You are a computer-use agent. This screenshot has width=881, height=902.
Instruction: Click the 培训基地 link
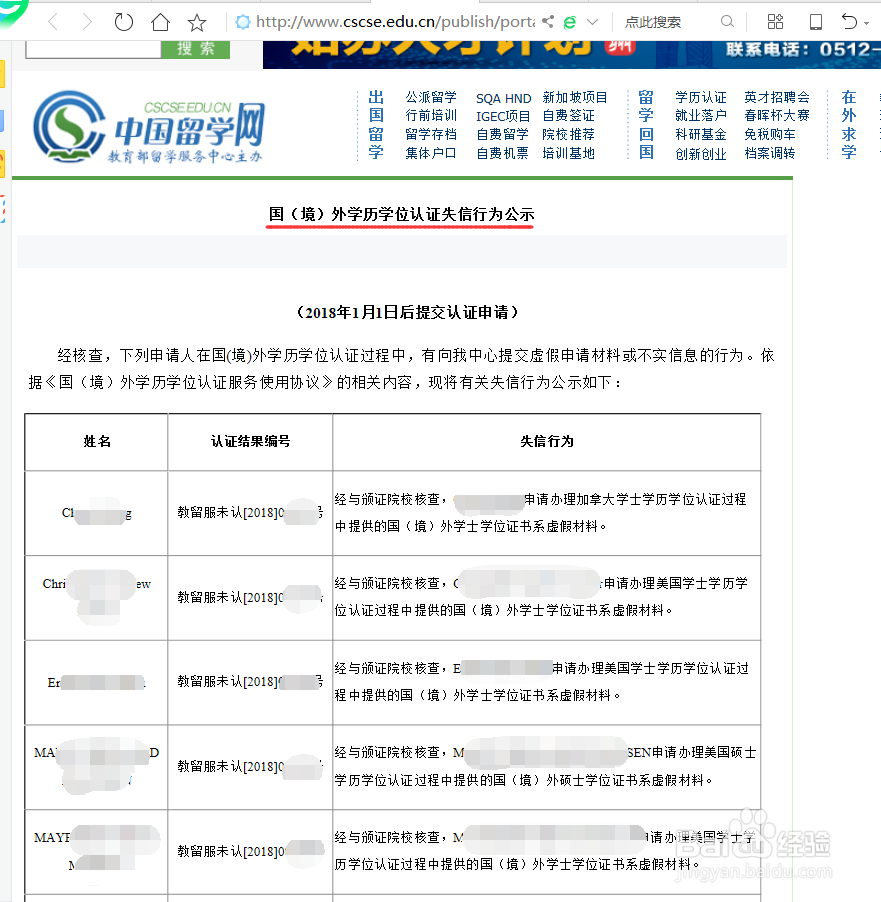[x=569, y=153]
